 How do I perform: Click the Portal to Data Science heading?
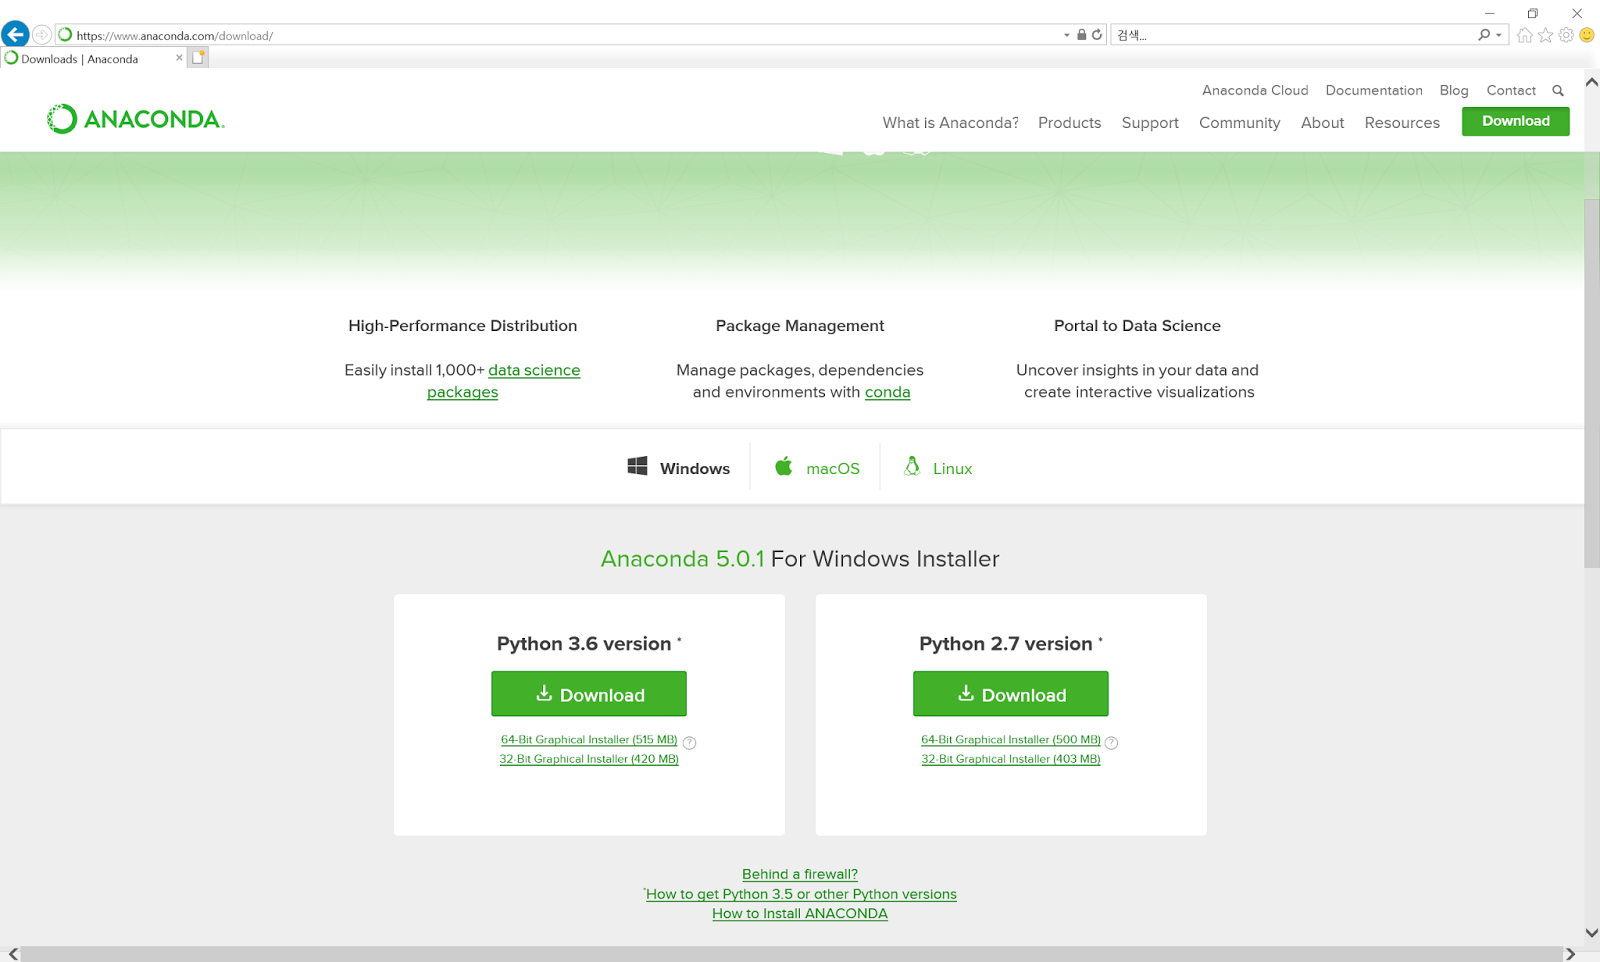[1137, 326]
